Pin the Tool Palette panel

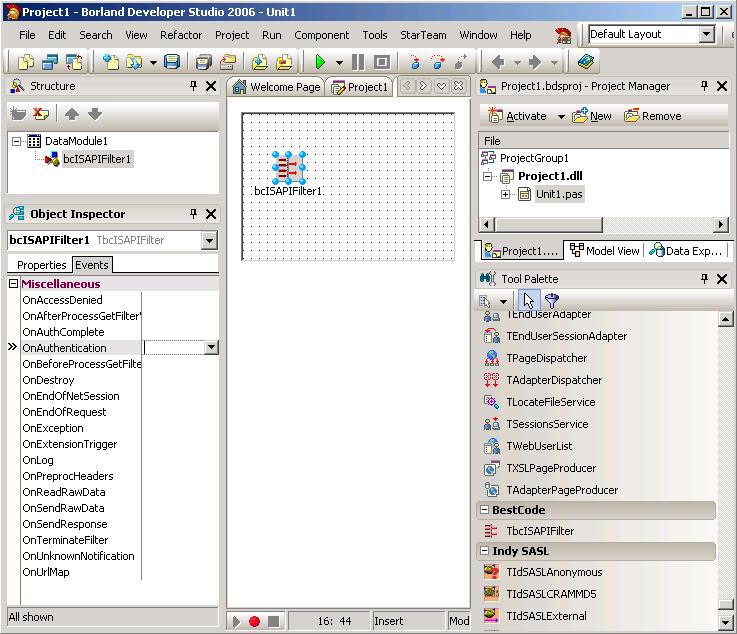[x=704, y=279]
